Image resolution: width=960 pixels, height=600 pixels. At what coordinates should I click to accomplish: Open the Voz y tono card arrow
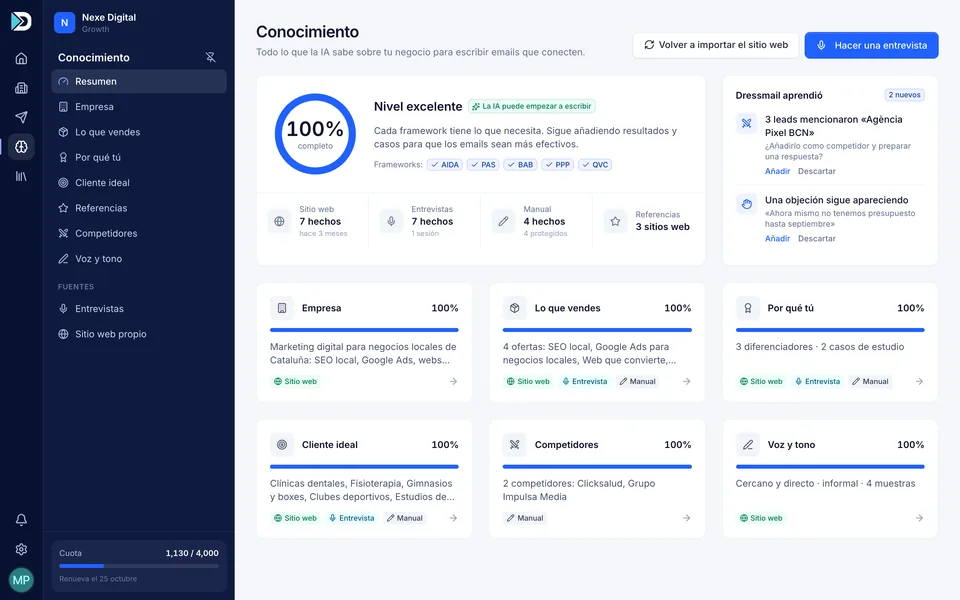pyautogui.click(x=919, y=518)
